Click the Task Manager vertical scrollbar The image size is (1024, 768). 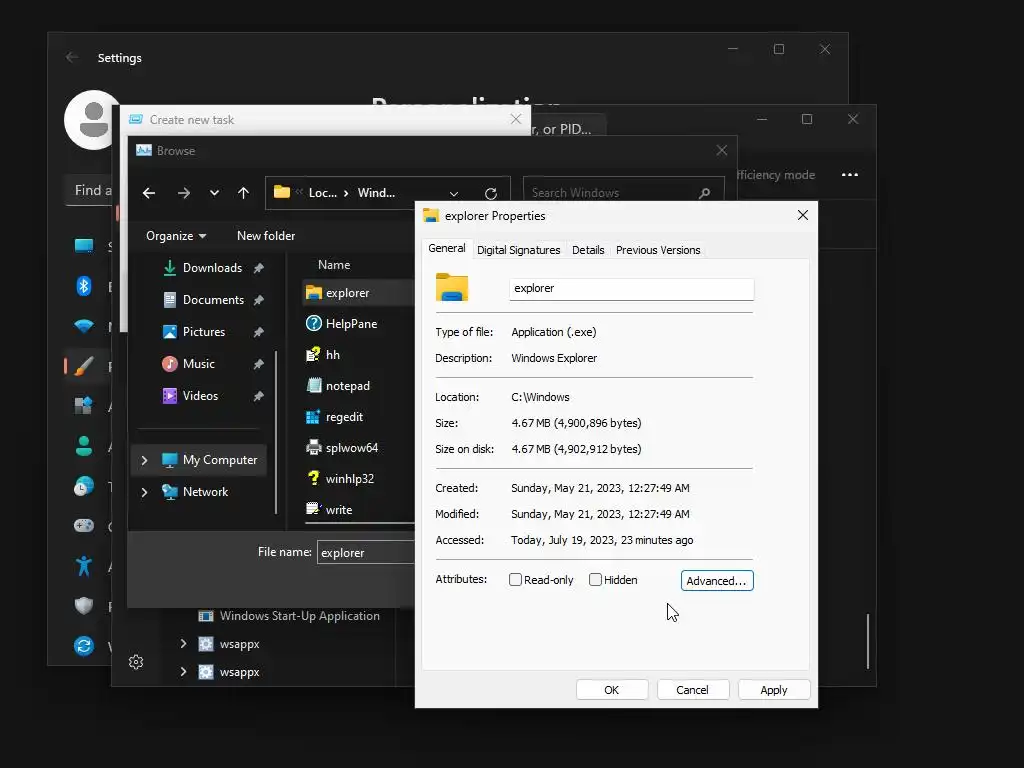(868, 641)
